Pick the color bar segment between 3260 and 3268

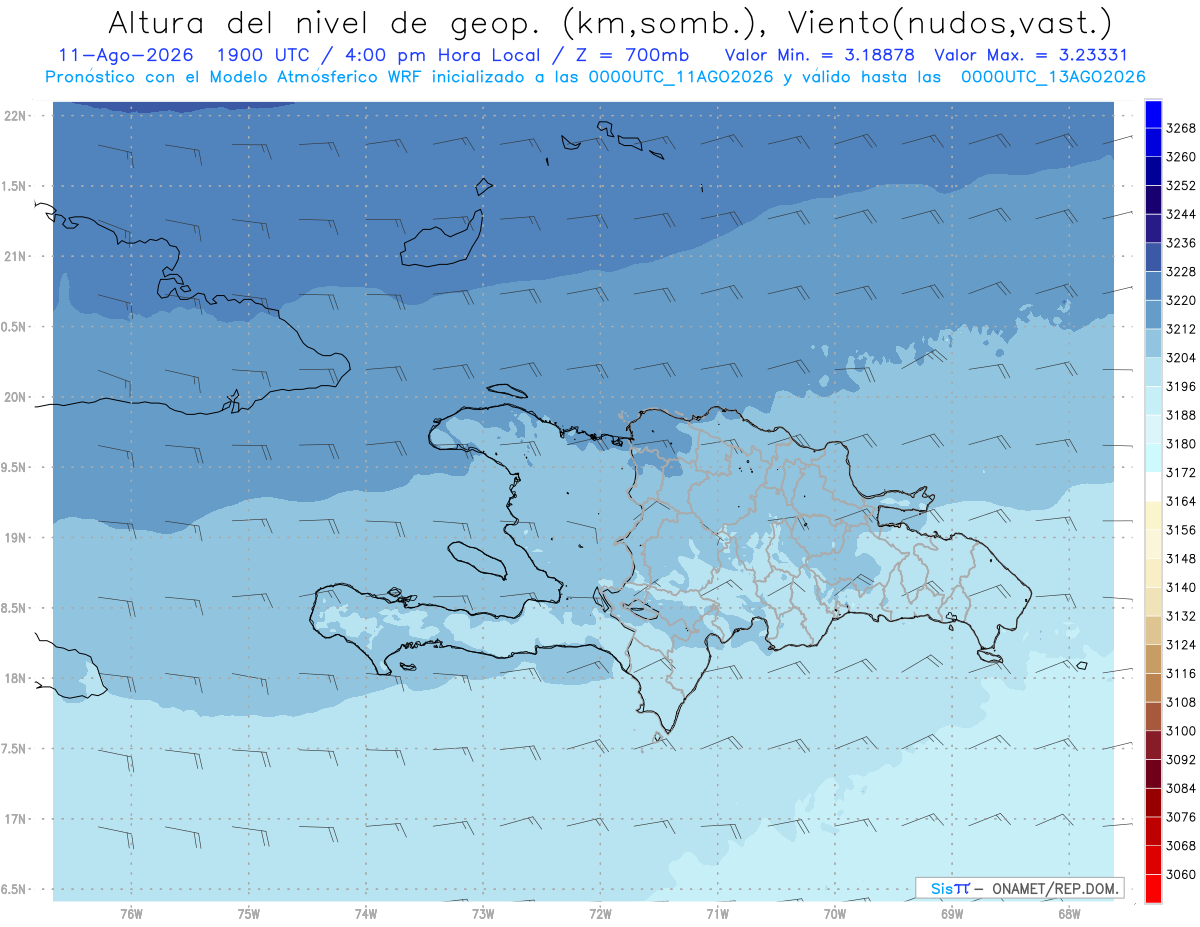click(1153, 143)
